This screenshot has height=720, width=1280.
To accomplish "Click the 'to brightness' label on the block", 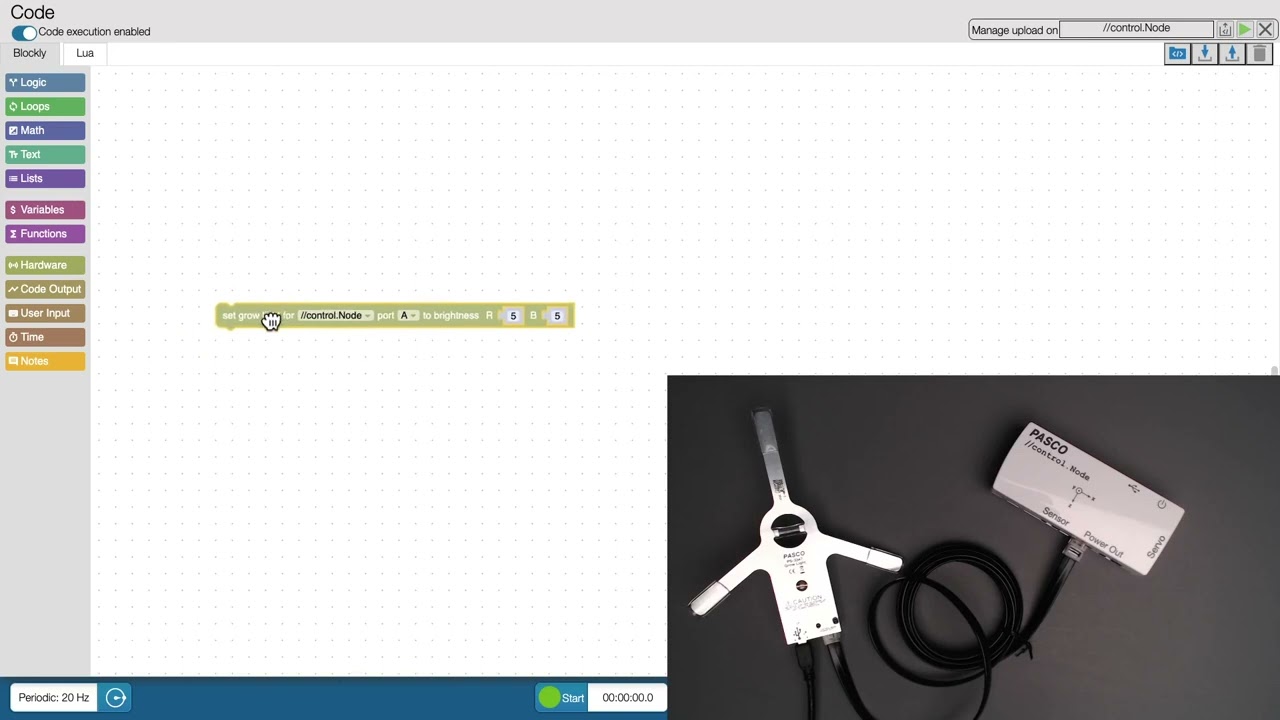I will (x=451, y=316).
